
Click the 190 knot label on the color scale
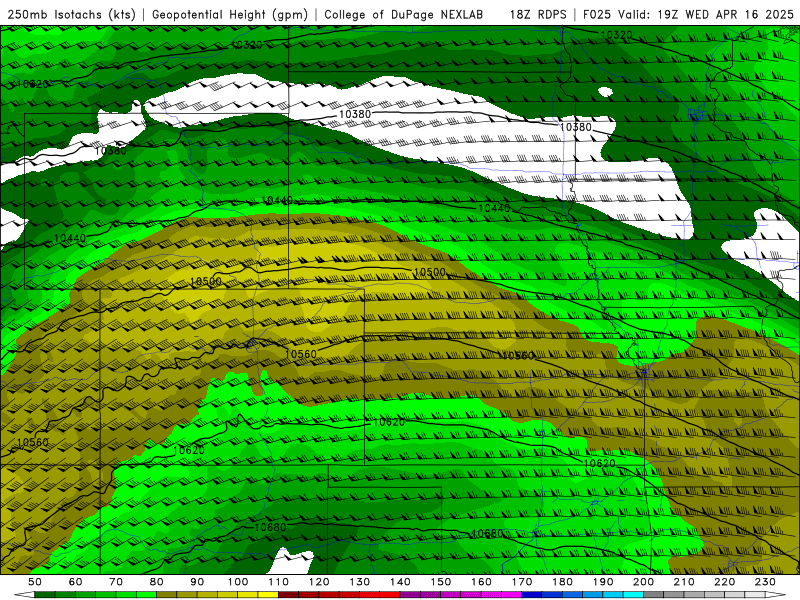tap(603, 582)
